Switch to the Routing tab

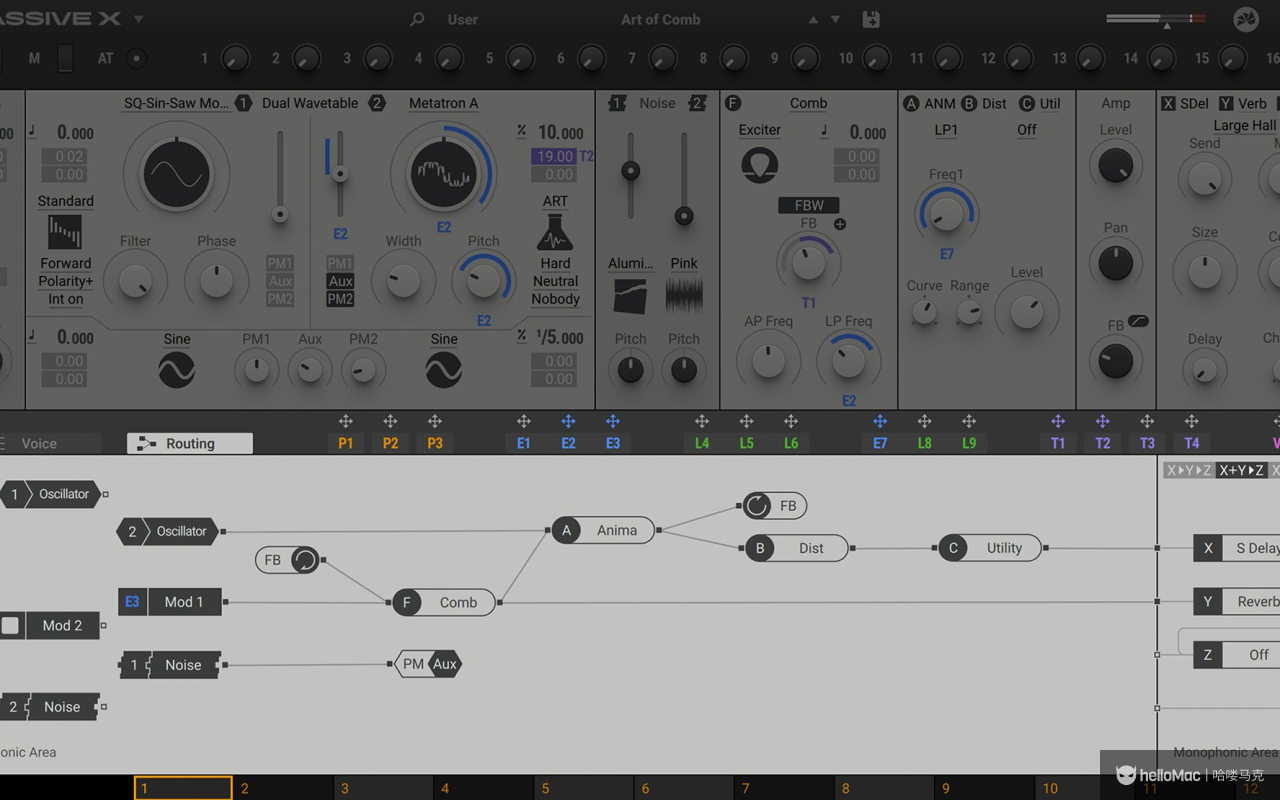[190, 443]
